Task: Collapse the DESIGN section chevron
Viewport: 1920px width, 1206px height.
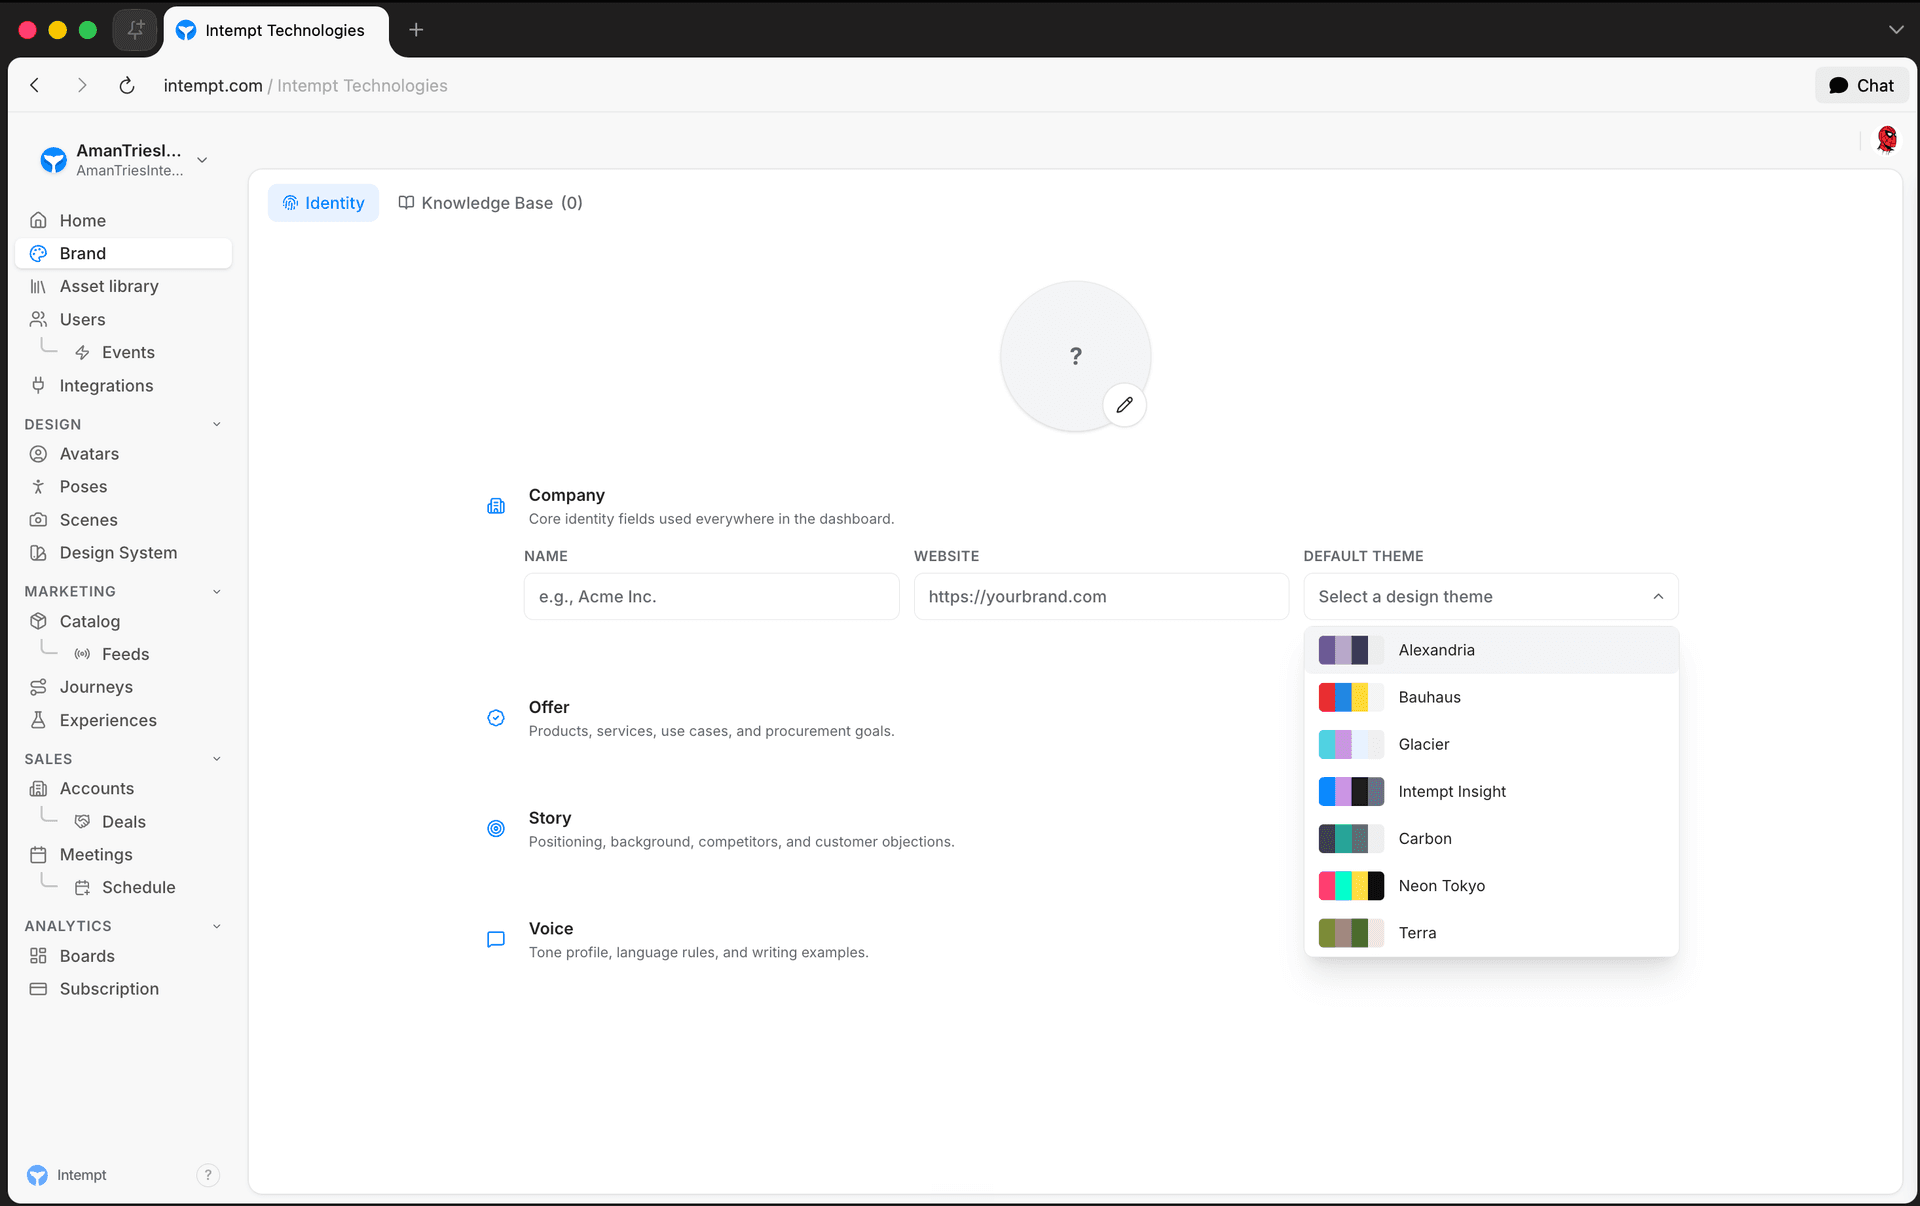Action: [217, 424]
